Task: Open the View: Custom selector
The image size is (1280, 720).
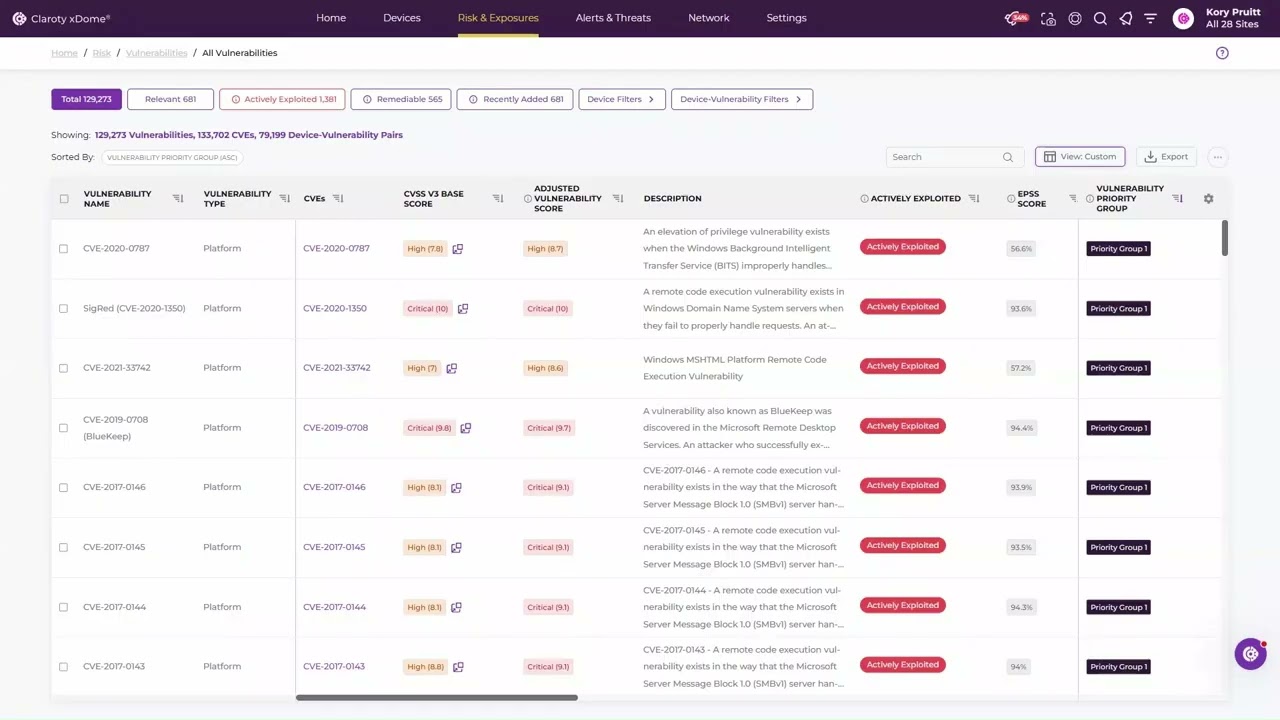Action: 1080,157
